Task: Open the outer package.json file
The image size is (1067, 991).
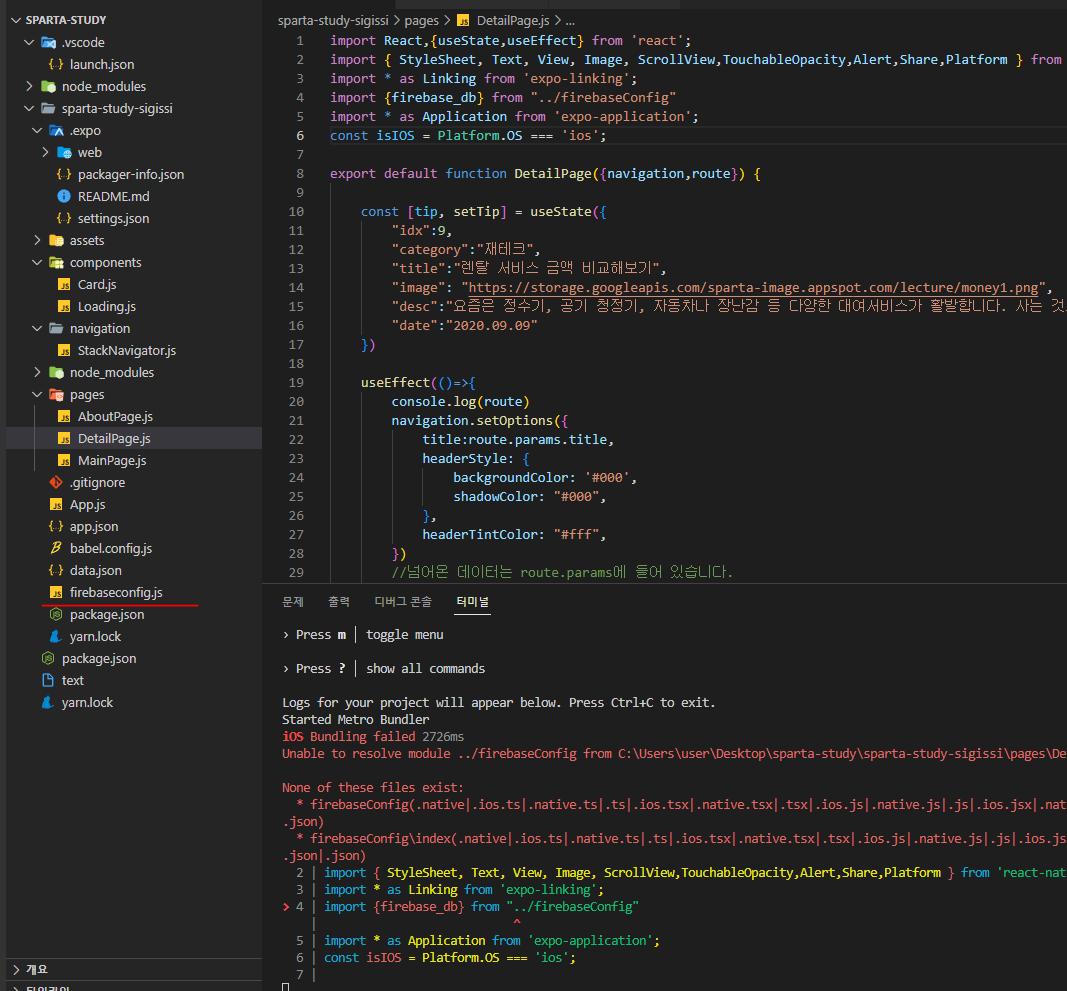Action: tap(99, 659)
